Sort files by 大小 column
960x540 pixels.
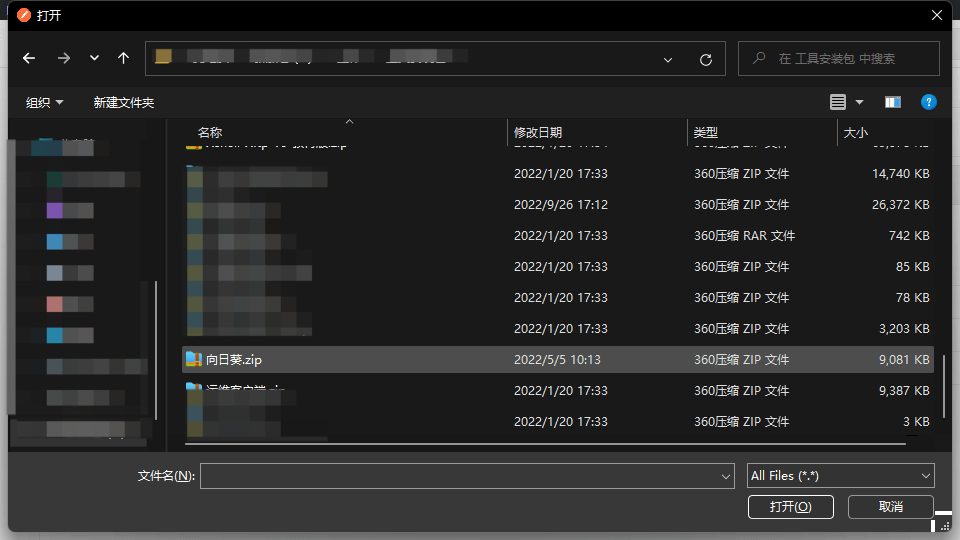point(855,132)
